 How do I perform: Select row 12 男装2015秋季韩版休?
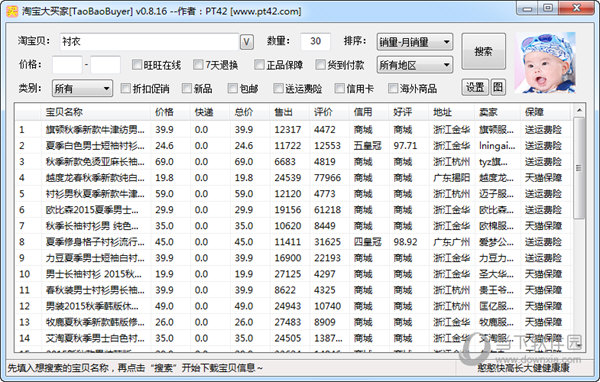pos(294,307)
